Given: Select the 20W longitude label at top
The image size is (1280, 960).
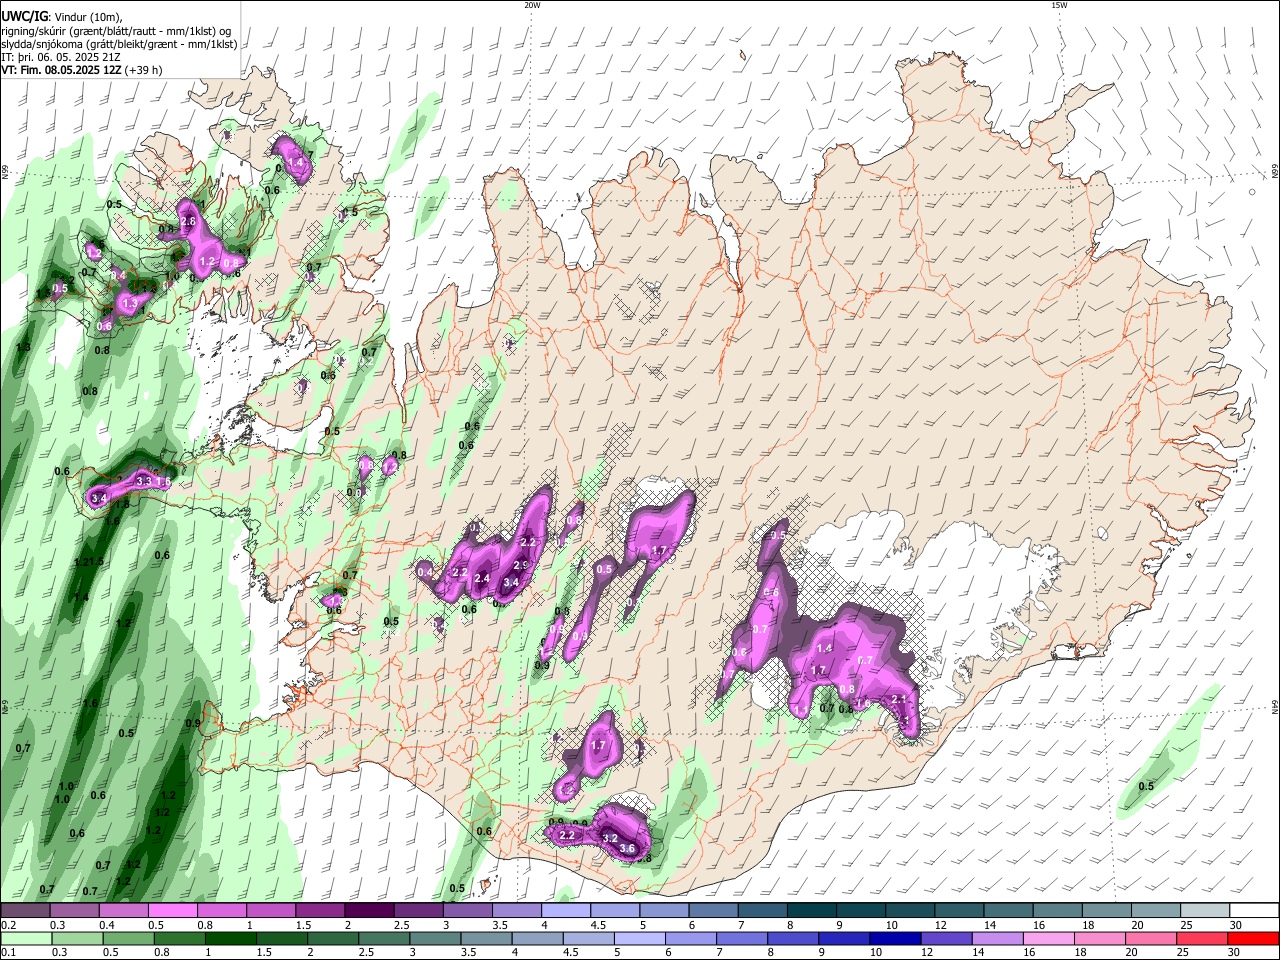Looking at the screenshot, I should pos(532,5).
